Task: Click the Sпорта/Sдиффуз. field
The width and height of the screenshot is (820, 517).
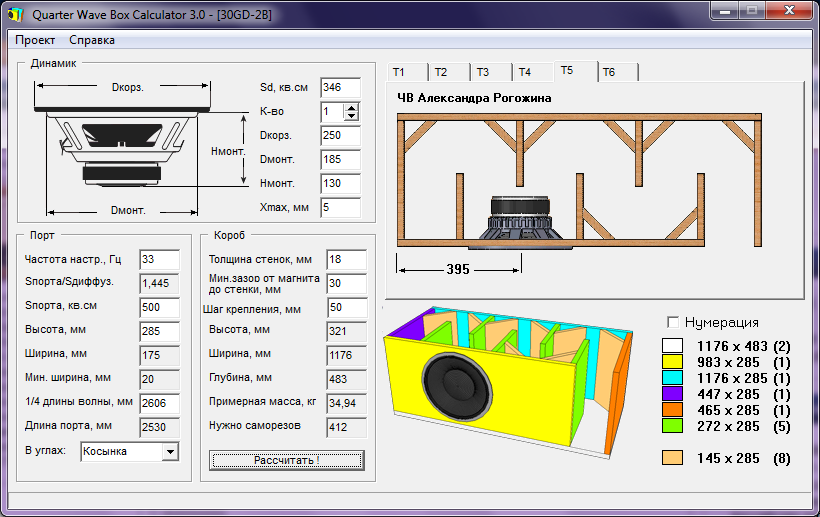Action: pos(160,284)
